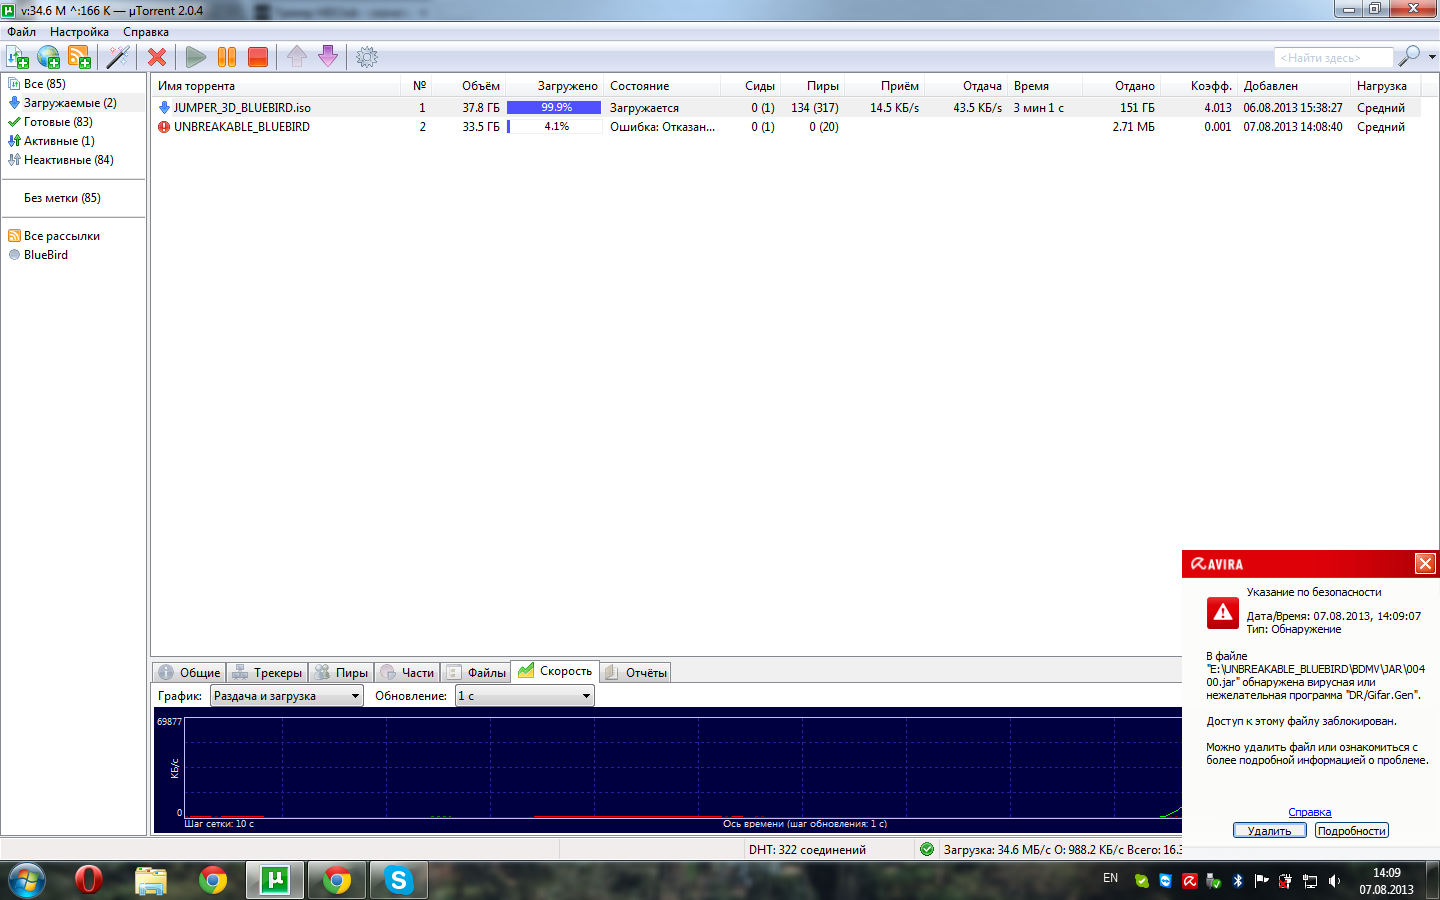Image resolution: width=1440 pixels, height=900 pixels.
Task: Open the Справка menu
Action: pyautogui.click(x=146, y=32)
